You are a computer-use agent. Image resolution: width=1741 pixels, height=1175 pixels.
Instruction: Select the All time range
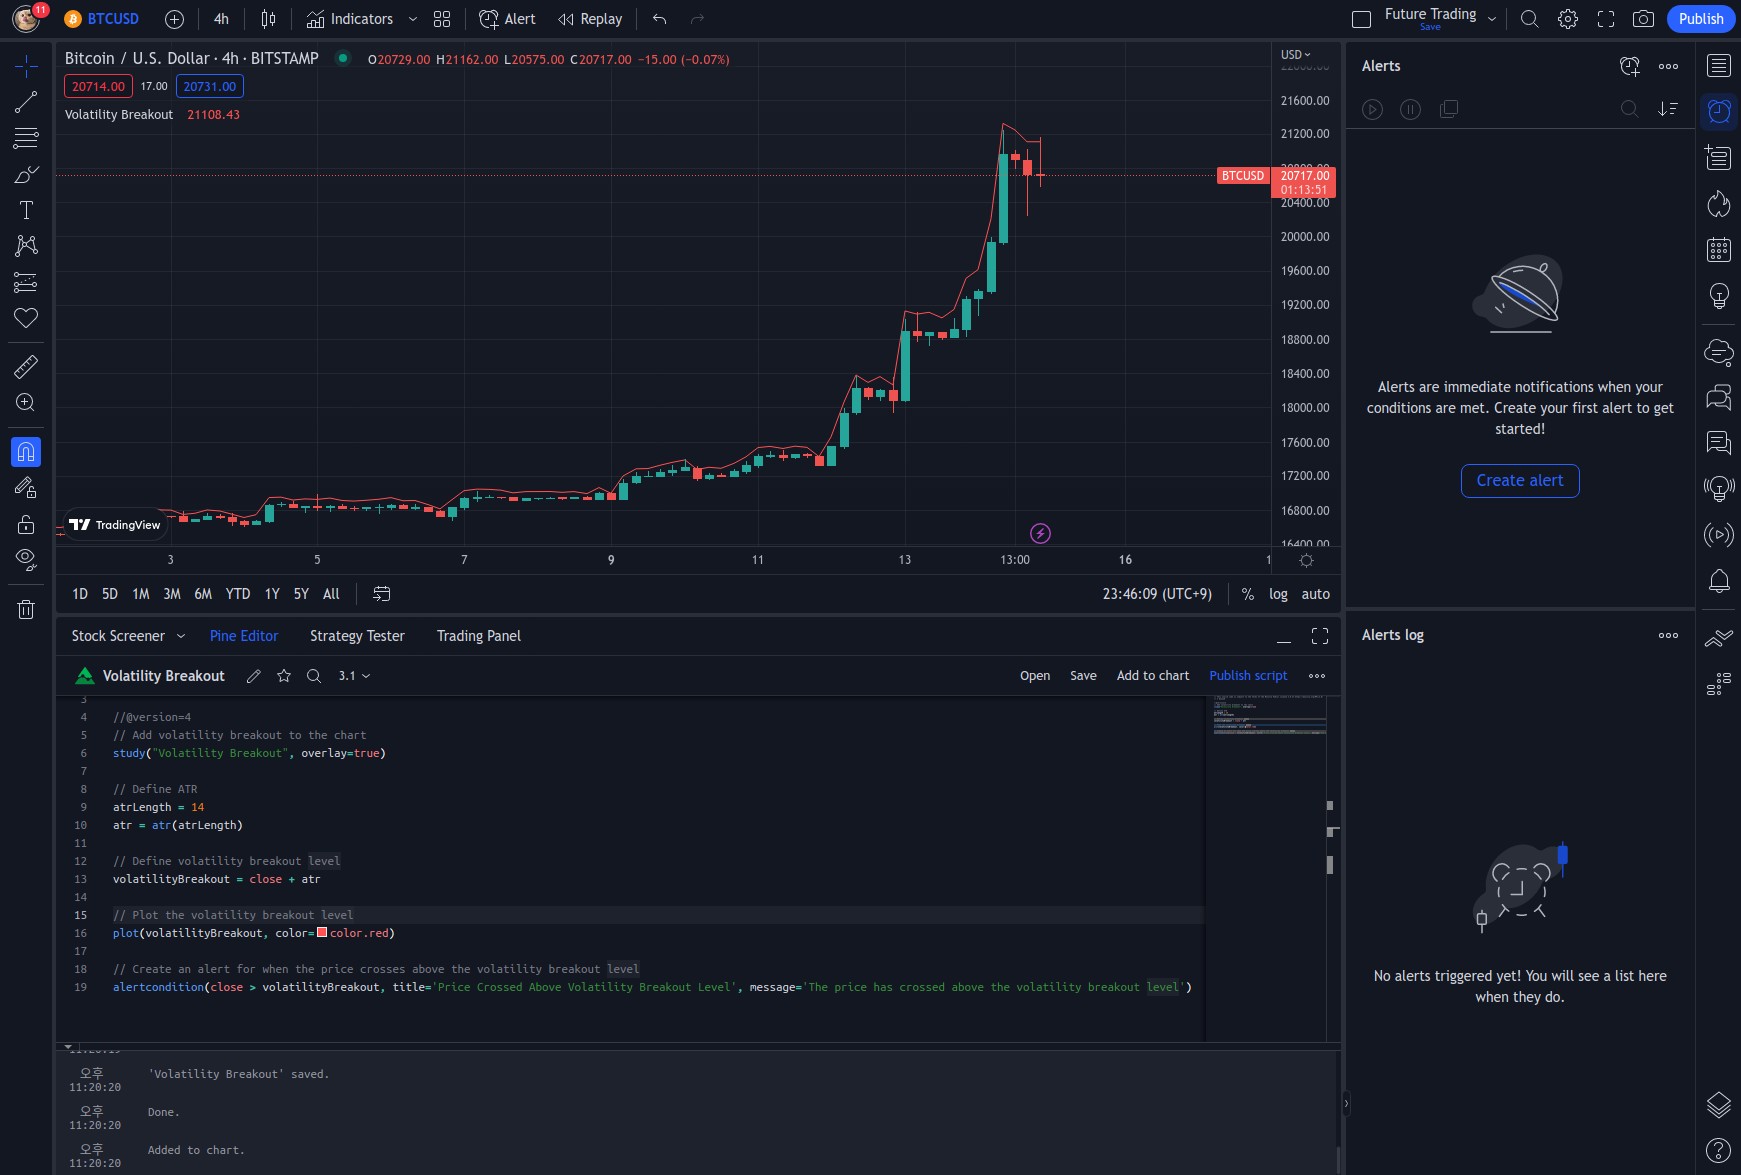tap(331, 594)
